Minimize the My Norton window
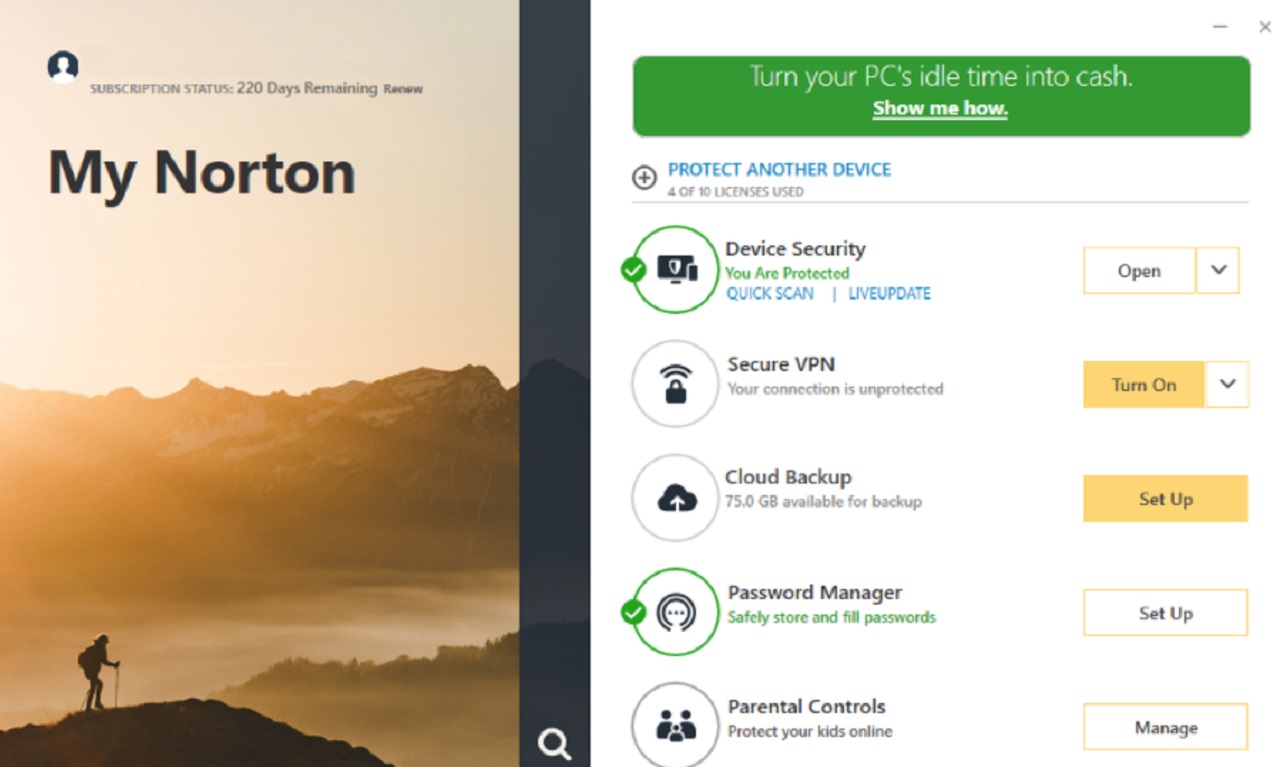The width and height of the screenshot is (1280, 767). click(x=1220, y=27)
